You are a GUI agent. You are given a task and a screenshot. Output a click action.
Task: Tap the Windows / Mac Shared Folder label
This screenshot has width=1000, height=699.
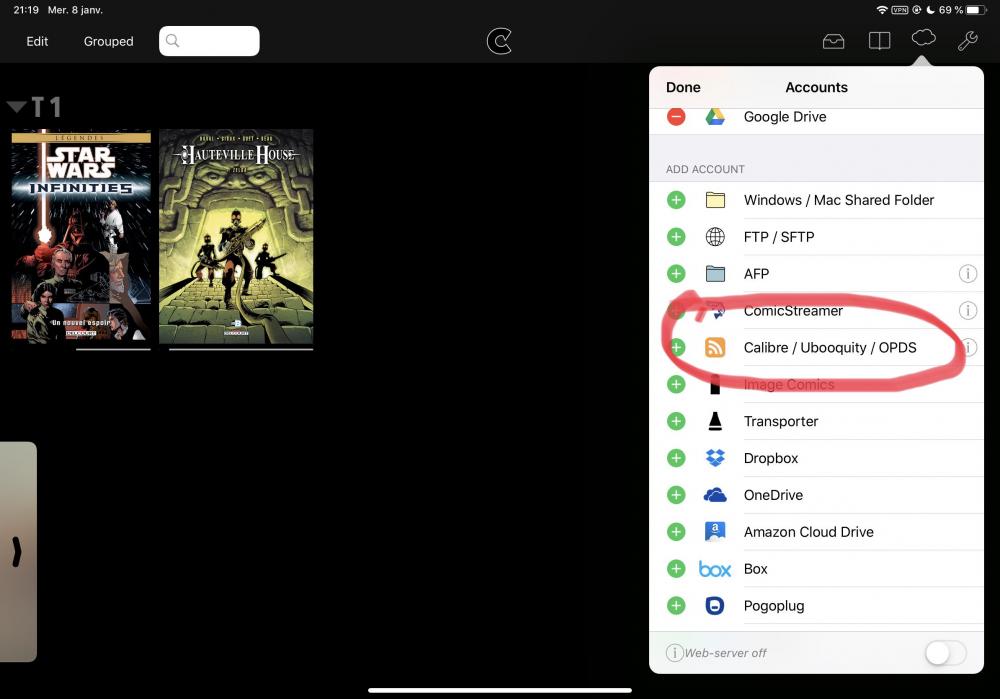[839, 200]
